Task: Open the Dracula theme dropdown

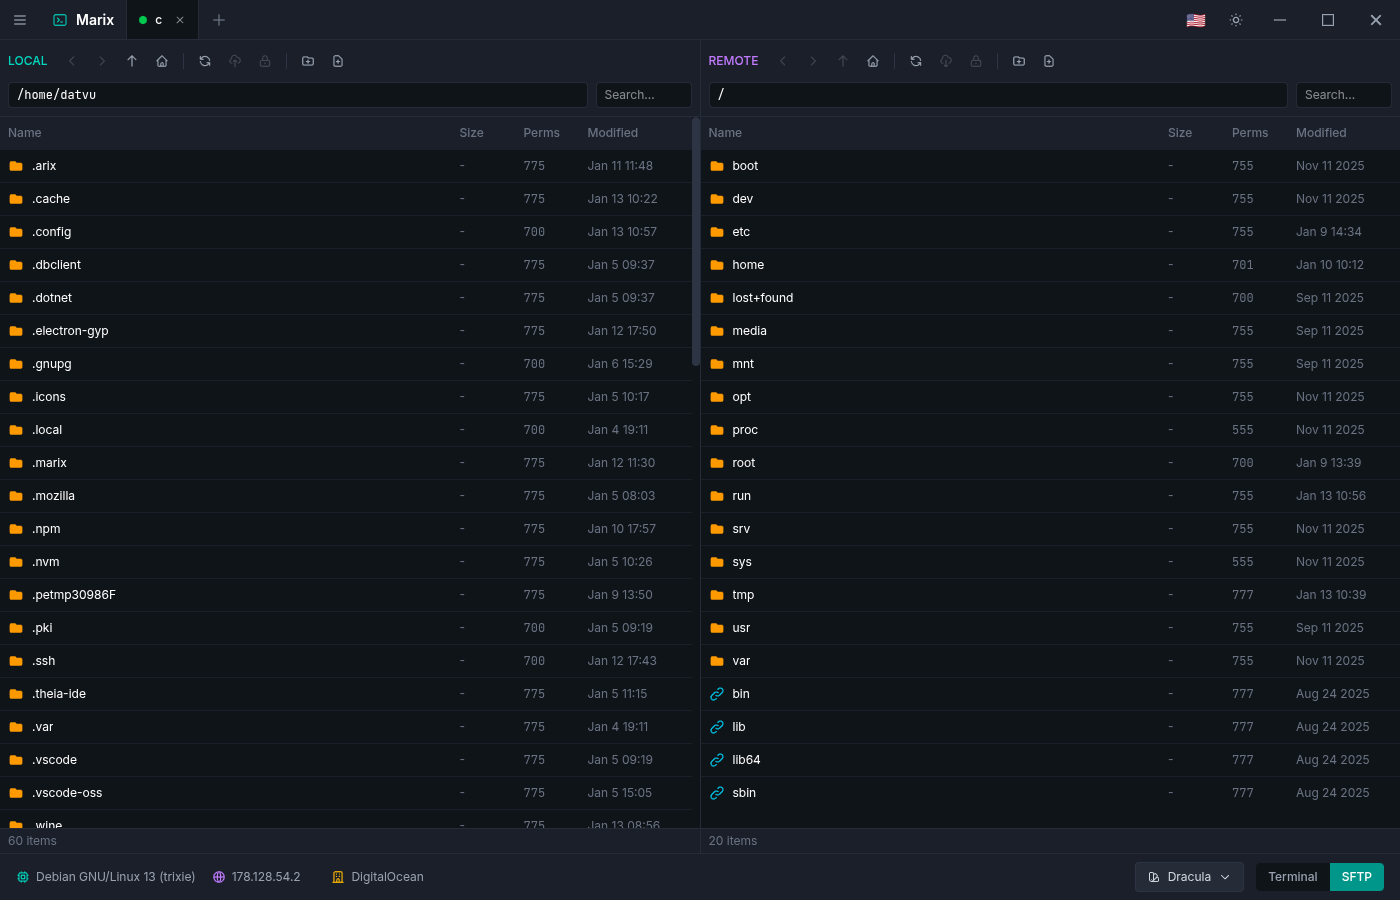Action: pos(1189,877)
